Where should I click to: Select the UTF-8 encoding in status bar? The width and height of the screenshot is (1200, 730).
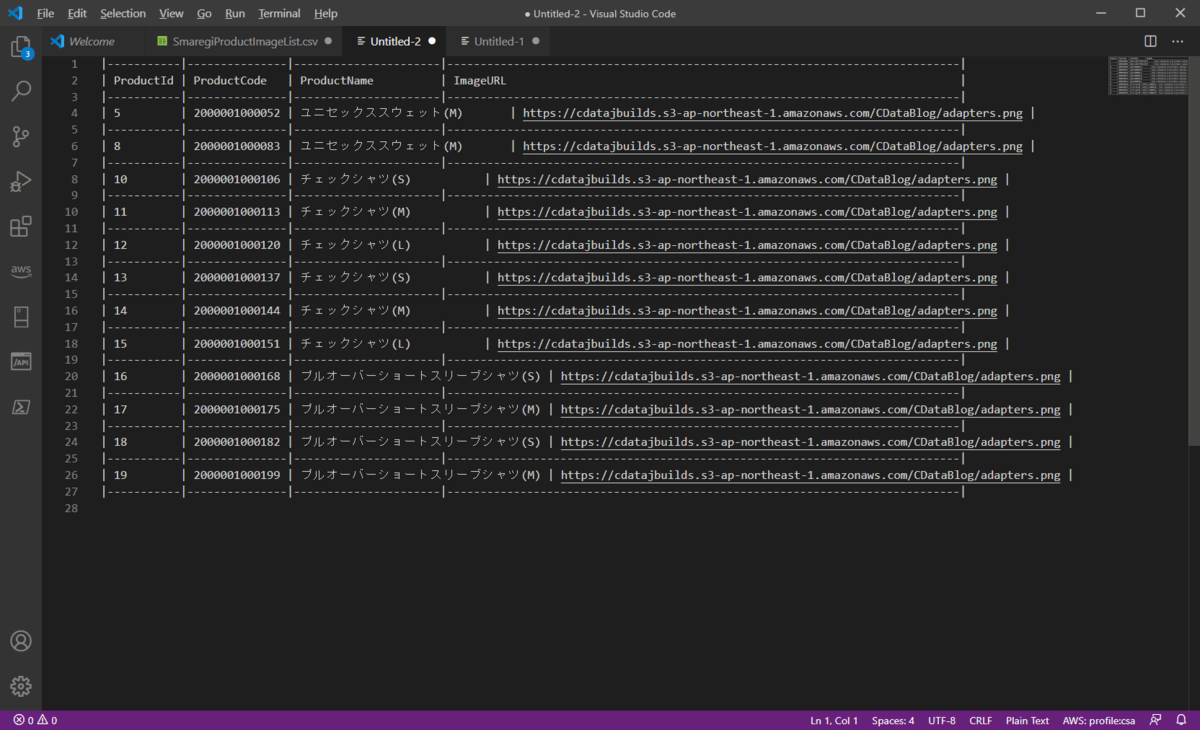click(941, 720)
